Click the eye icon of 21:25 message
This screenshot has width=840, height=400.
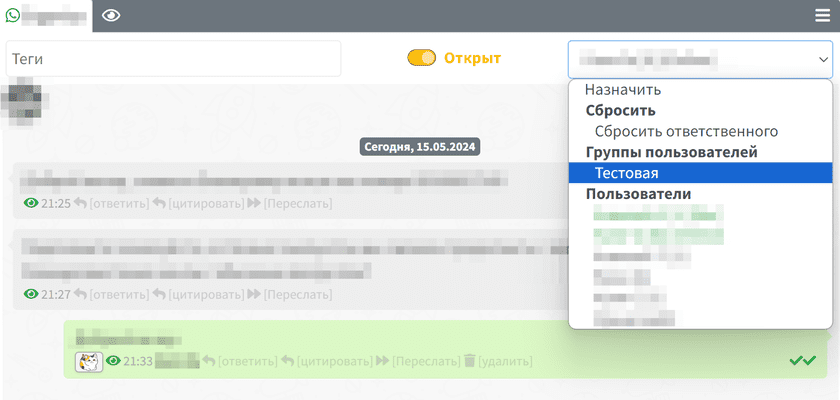click(x=32, y=203)
